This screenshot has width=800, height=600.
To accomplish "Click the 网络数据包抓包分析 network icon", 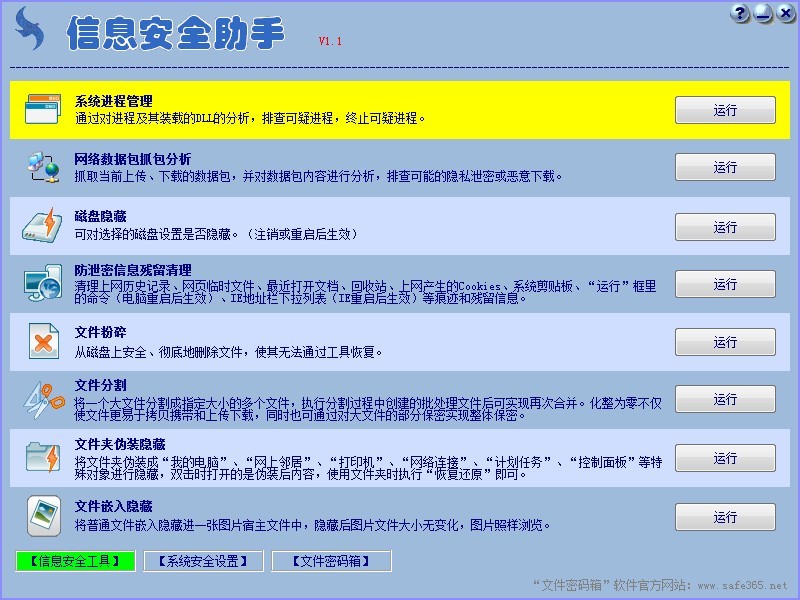I will pos(42,167).
